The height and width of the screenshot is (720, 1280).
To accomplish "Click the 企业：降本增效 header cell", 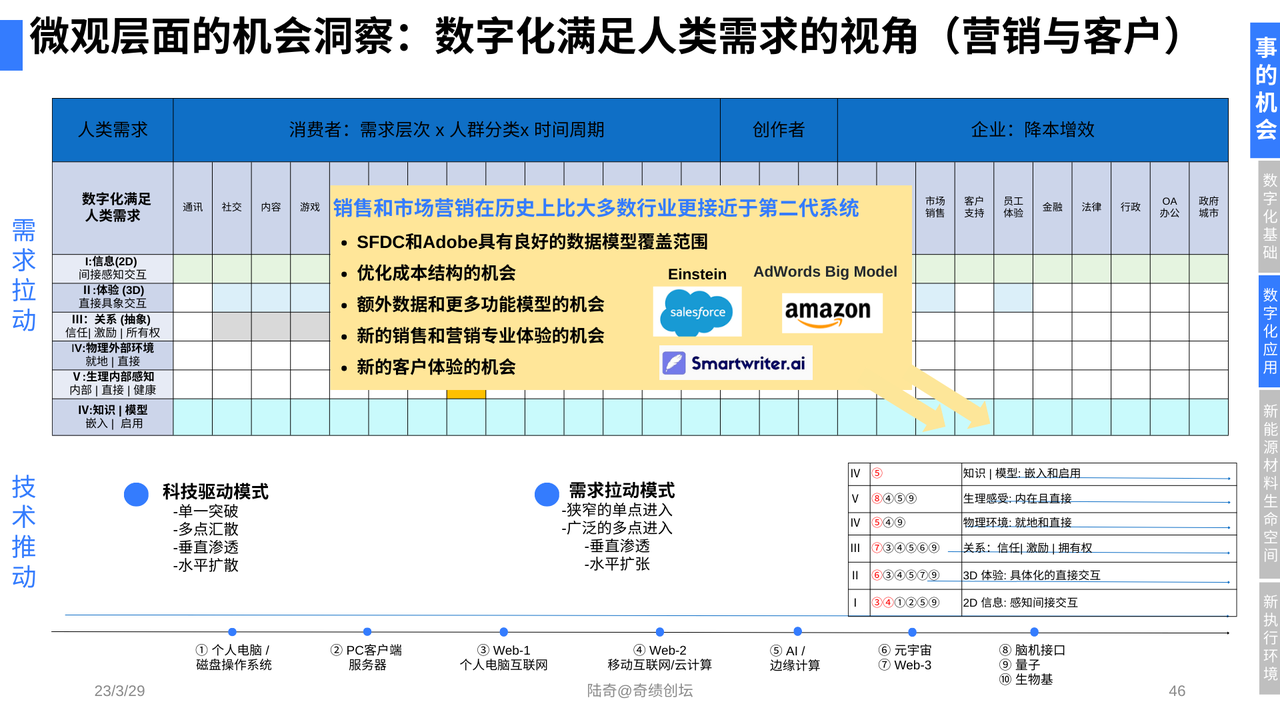I will click(x=1032, y=130).
